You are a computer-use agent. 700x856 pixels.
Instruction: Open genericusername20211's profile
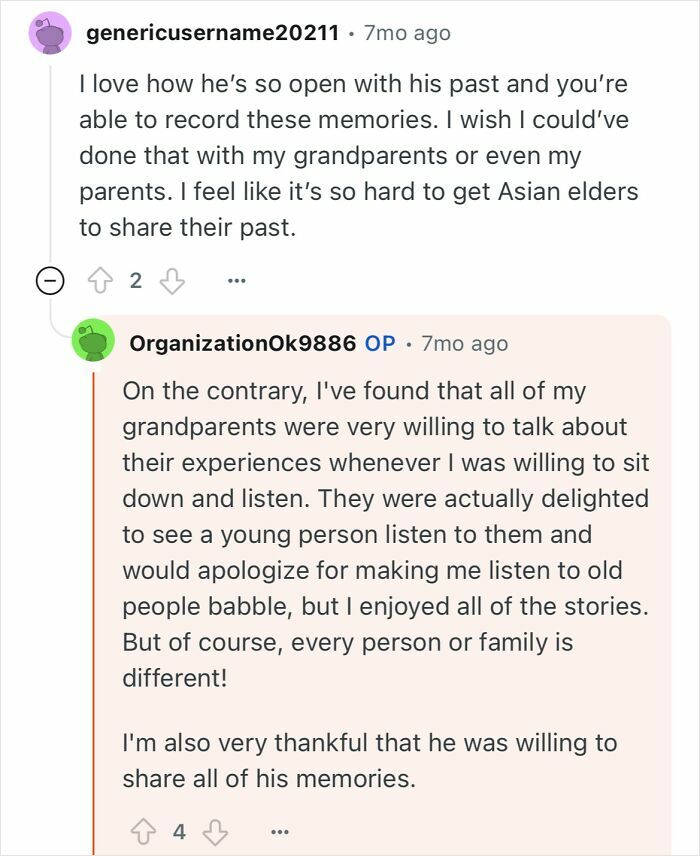click(x=215, y=32)
